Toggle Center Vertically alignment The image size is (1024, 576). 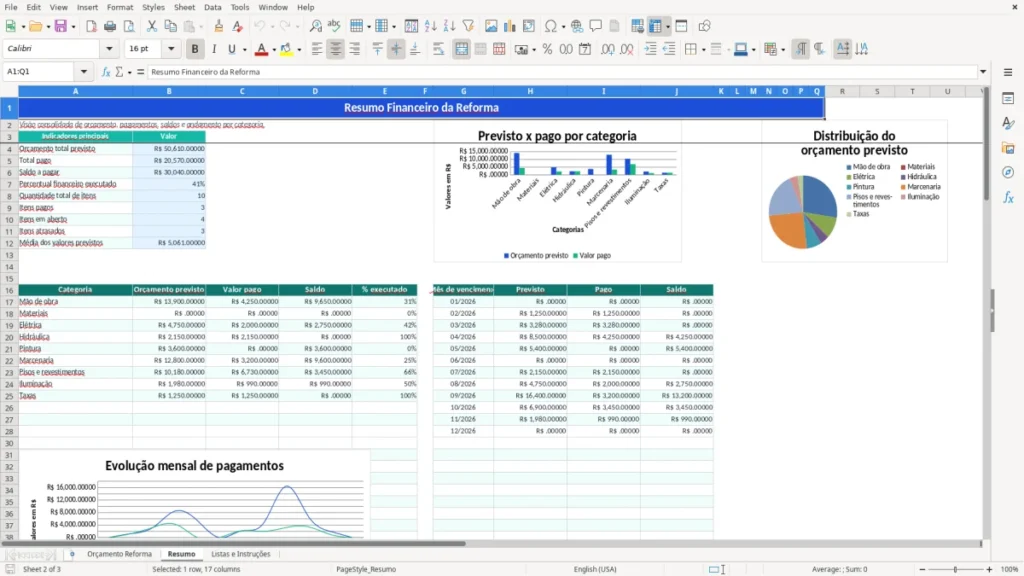396,49
